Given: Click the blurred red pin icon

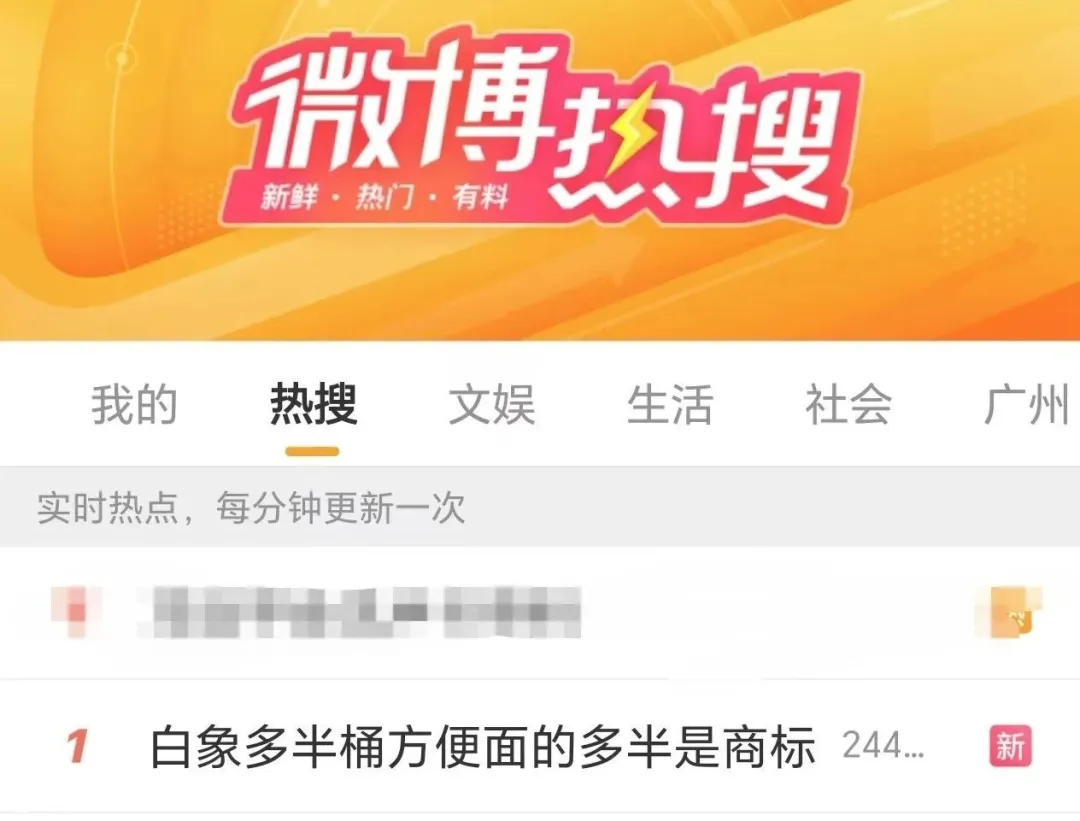Looking at the screenshot, I should (77, 612).
